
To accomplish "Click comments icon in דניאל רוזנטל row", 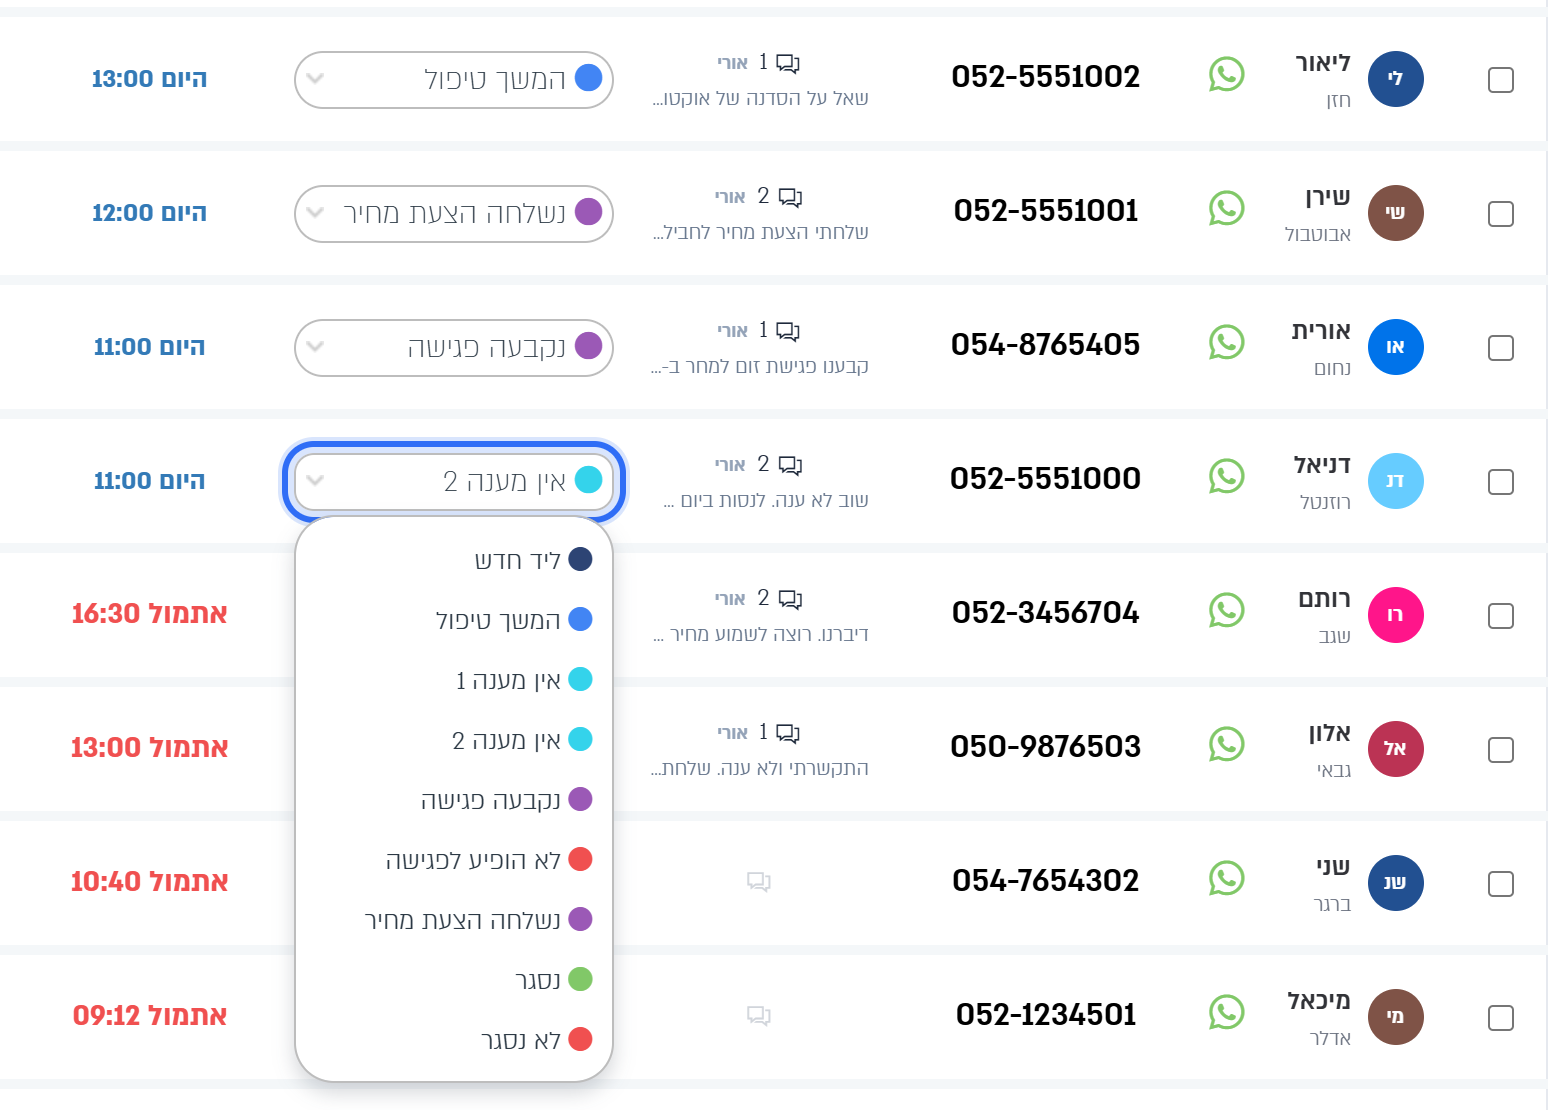I will pos(790,465).
